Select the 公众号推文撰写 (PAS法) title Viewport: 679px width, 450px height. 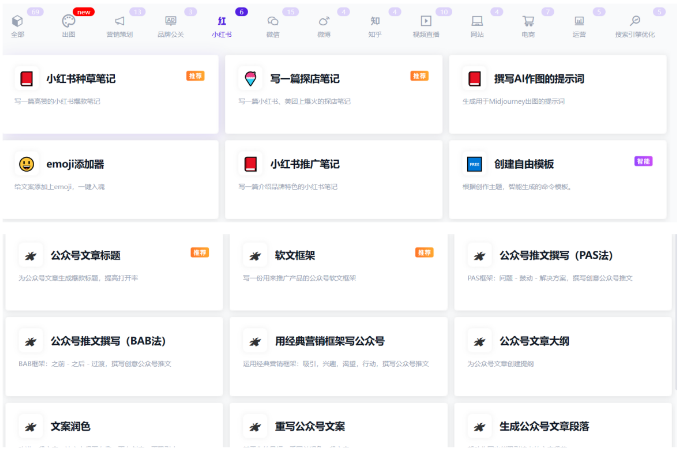[x=556, y=256]
